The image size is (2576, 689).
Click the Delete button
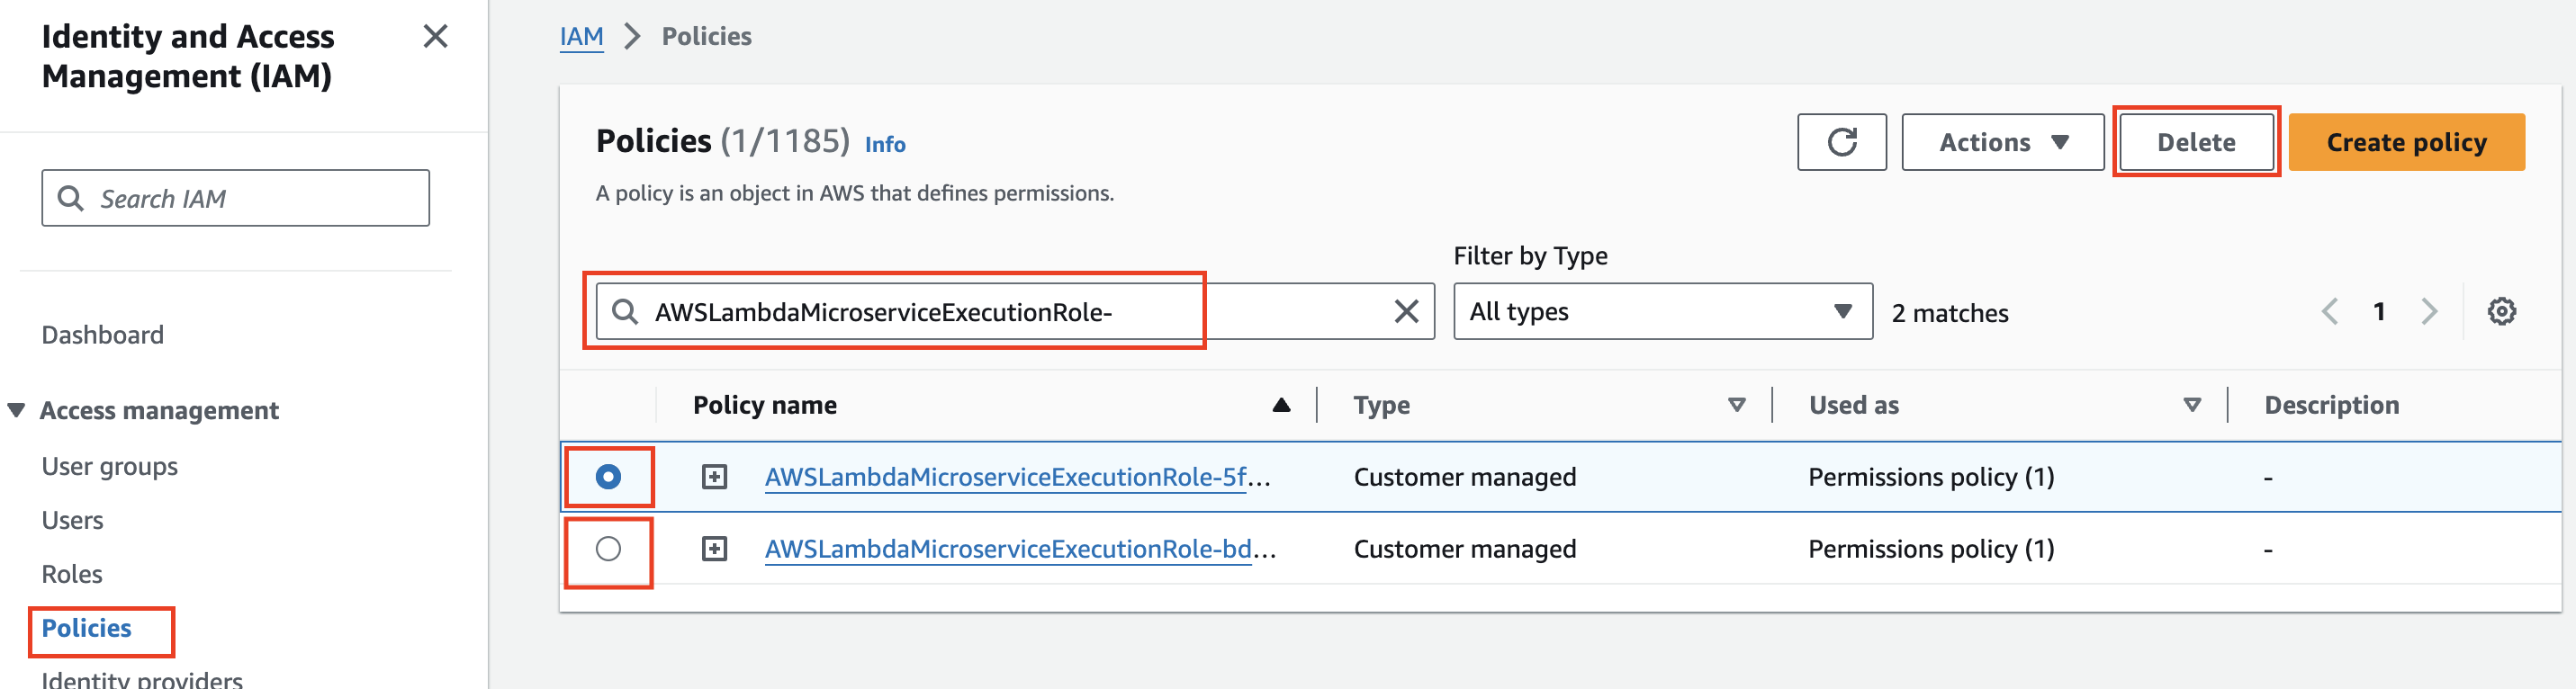pos(2196,142)
